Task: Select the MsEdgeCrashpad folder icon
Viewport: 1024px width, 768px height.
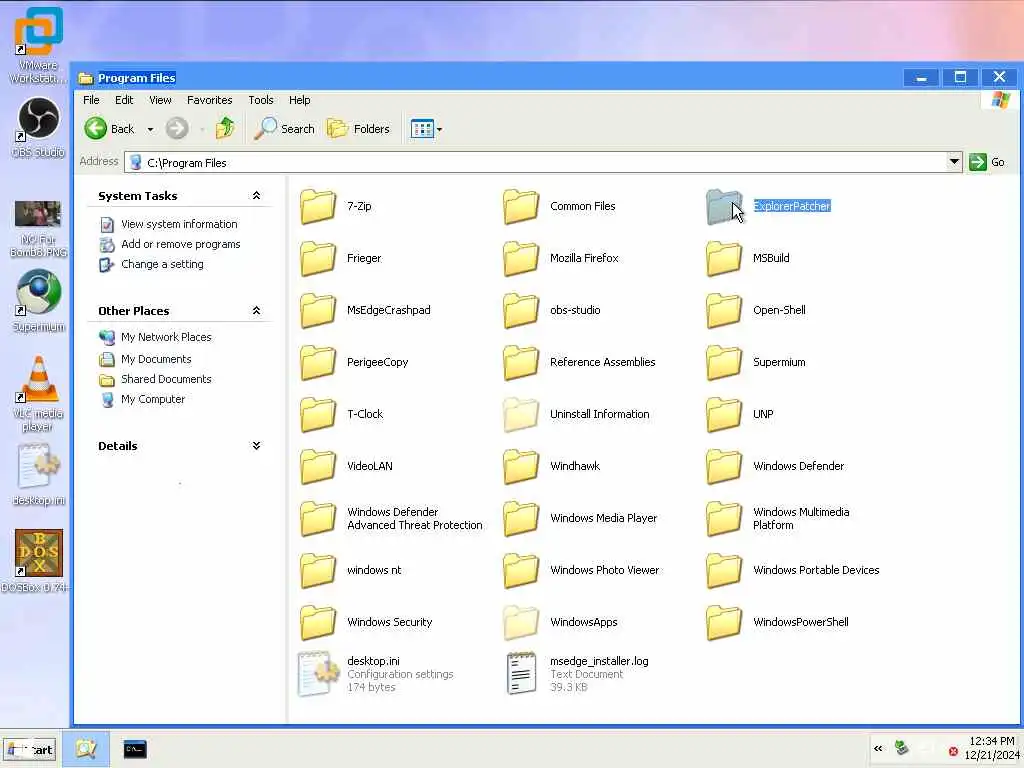Action: [x=318, y=310]
